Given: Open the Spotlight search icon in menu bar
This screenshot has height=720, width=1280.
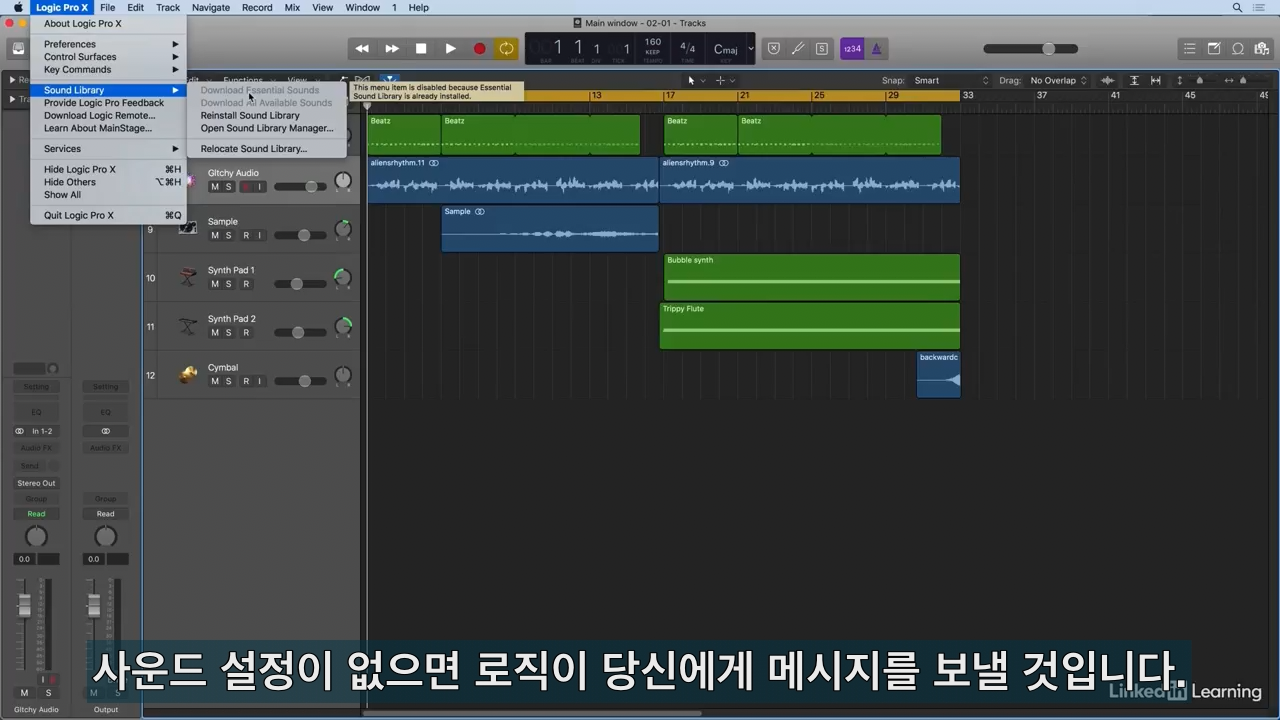Looking at the screenshot, I should [x=1238, y=7].
